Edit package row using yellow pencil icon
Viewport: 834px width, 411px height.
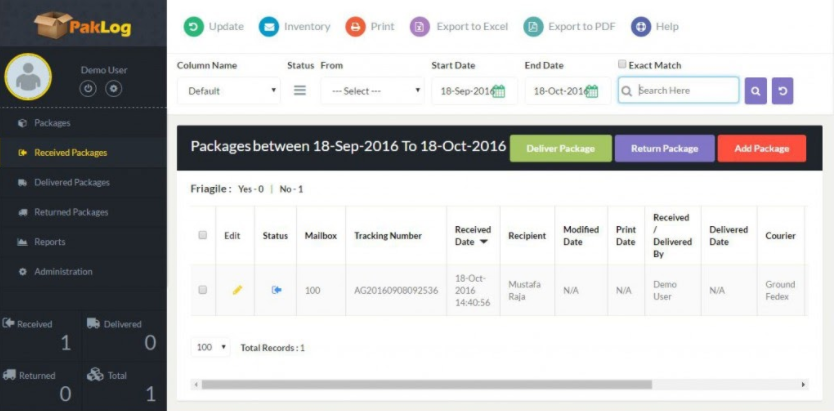237,290
